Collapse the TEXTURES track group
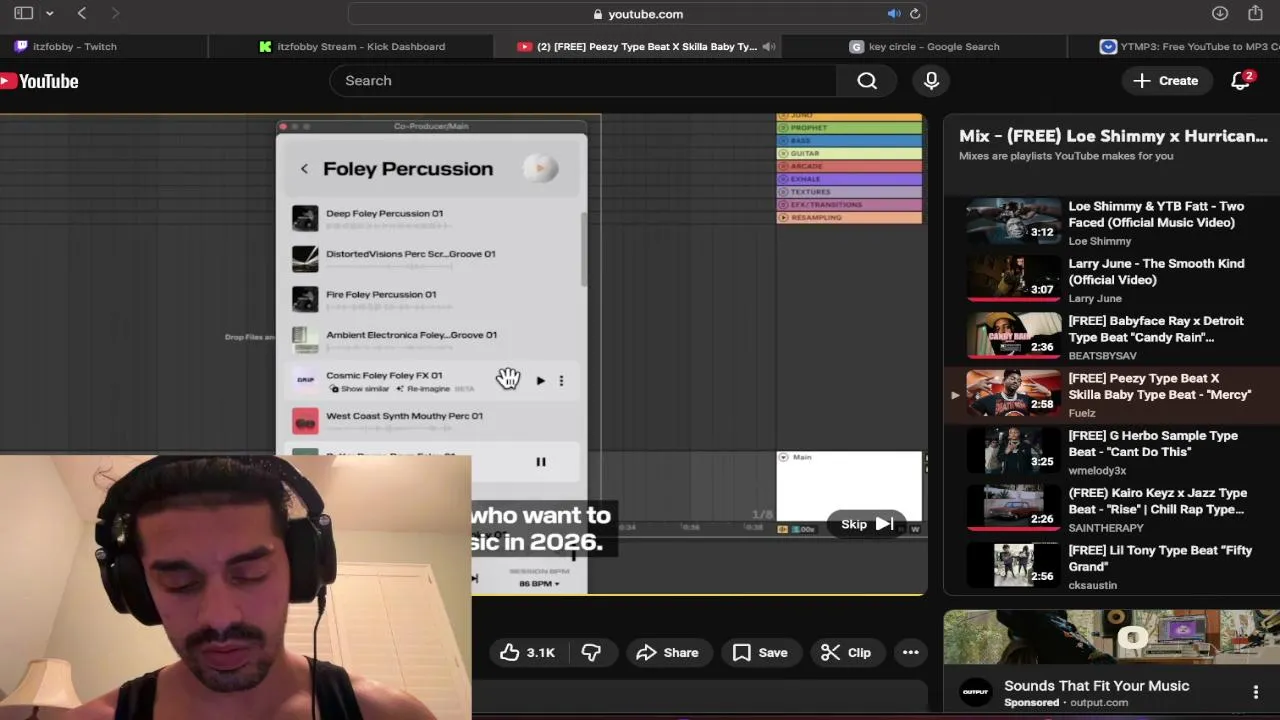1280x720 pixels. [784, 192]
